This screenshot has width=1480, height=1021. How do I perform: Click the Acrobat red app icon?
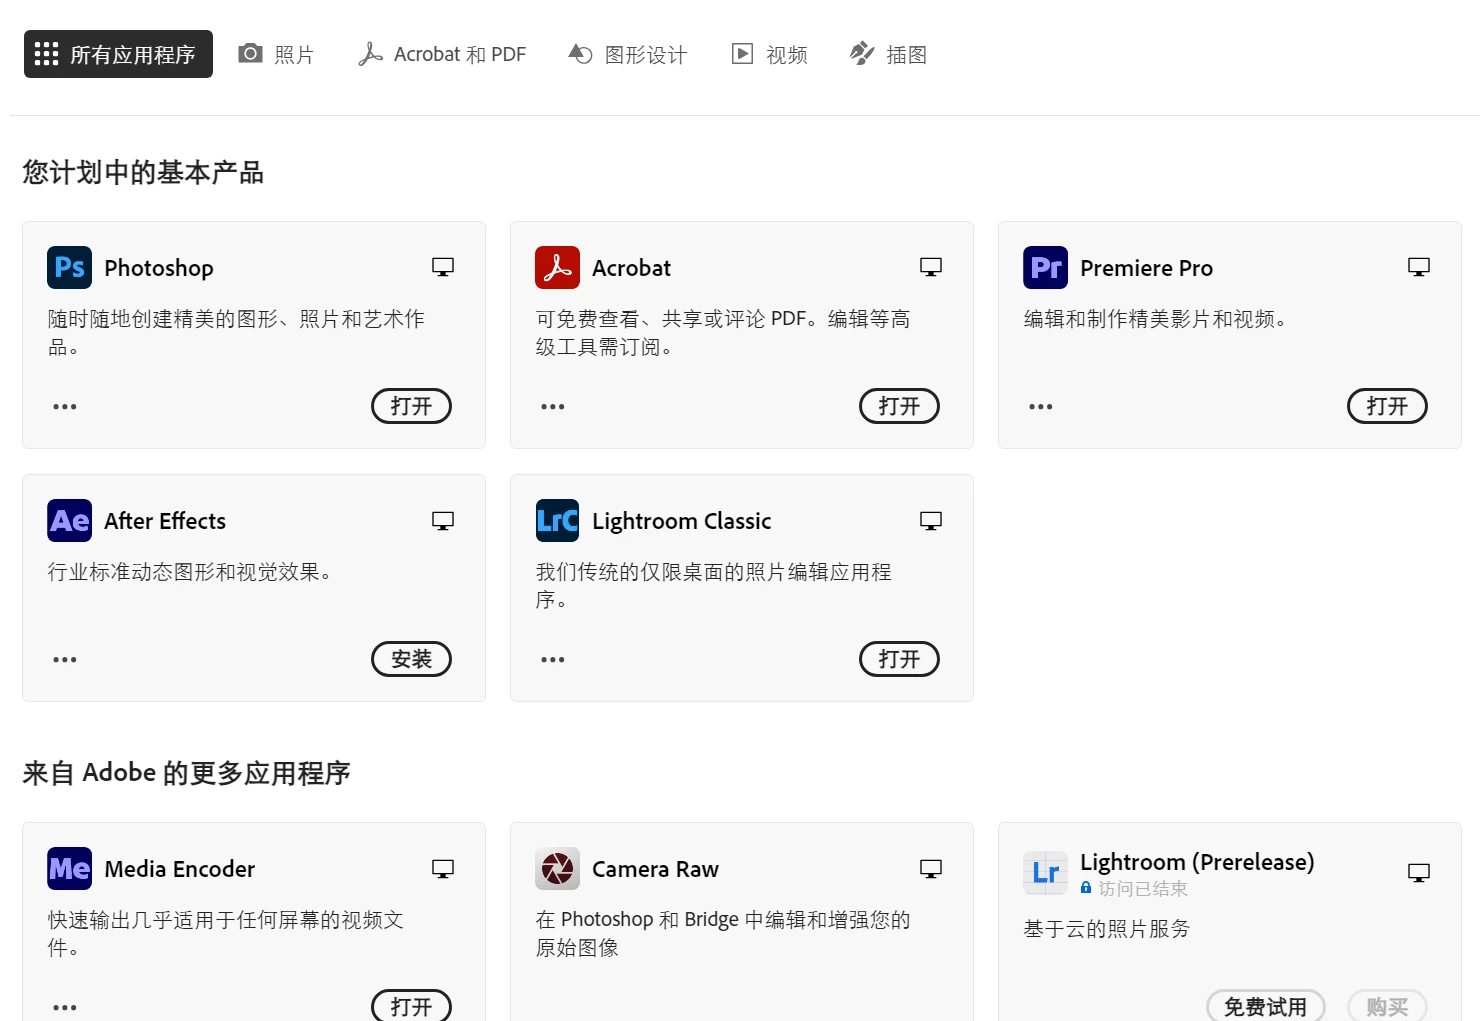(557, 267)
